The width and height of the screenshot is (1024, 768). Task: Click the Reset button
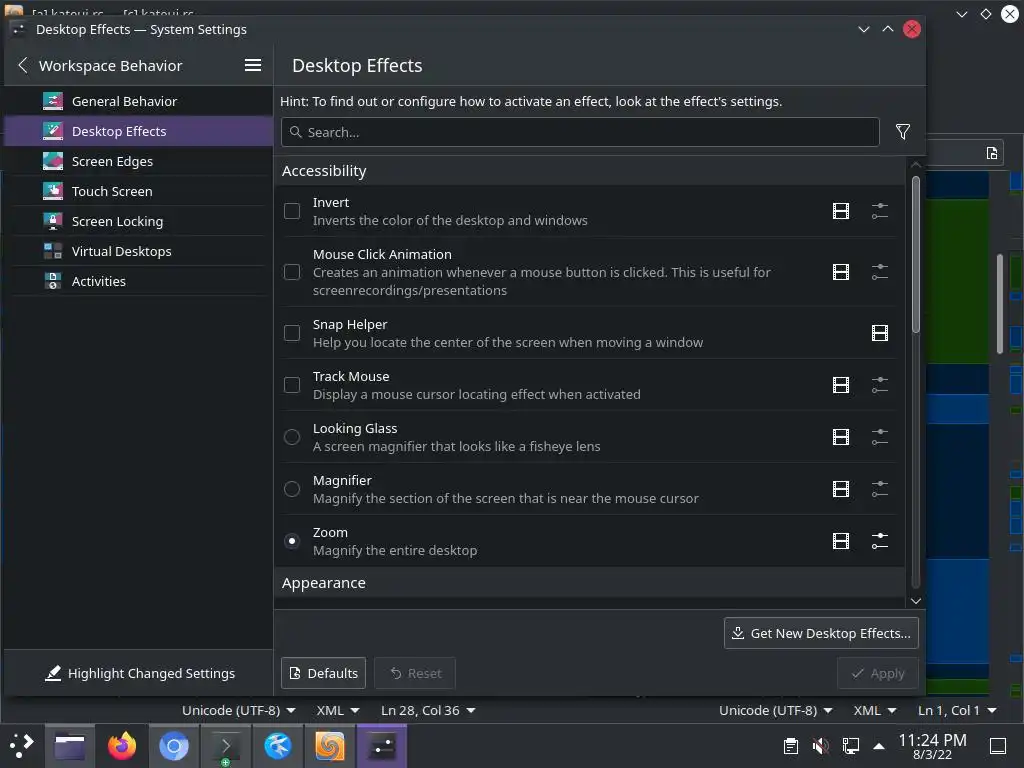(x=415, y=673)
